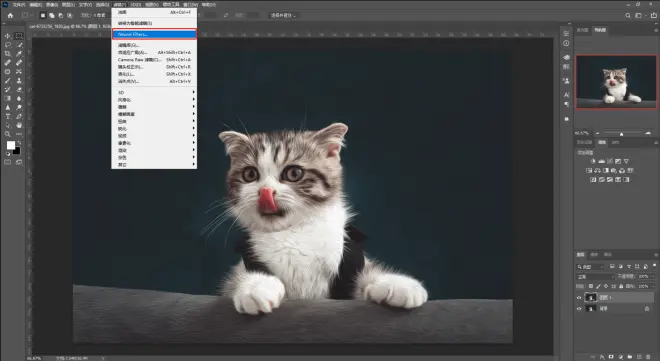
Task: Toggle pixel layer filter in Layers panel
Action: point(612,266)
